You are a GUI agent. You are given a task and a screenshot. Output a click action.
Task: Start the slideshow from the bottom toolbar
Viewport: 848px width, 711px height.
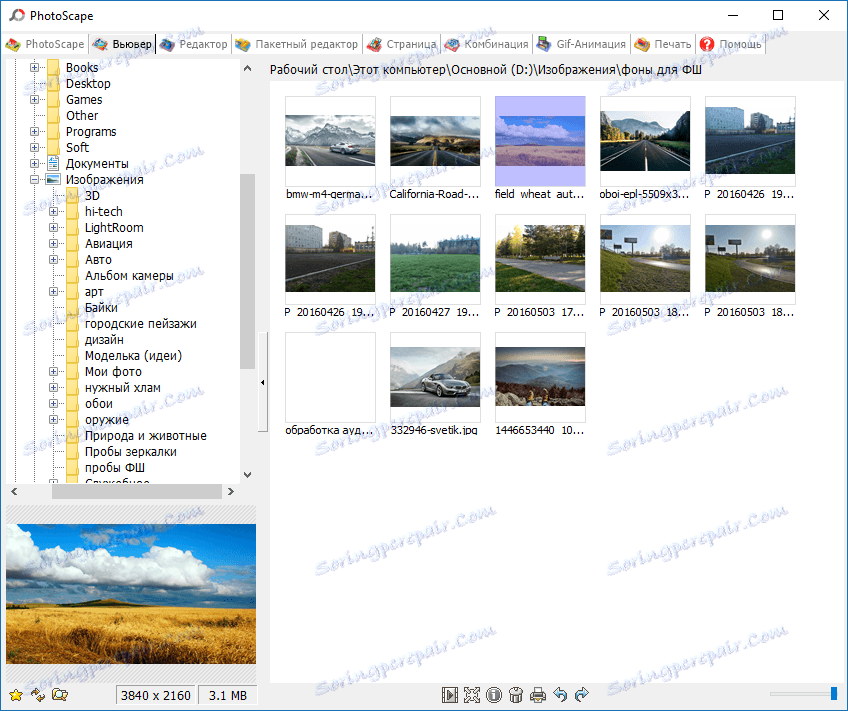448,695
